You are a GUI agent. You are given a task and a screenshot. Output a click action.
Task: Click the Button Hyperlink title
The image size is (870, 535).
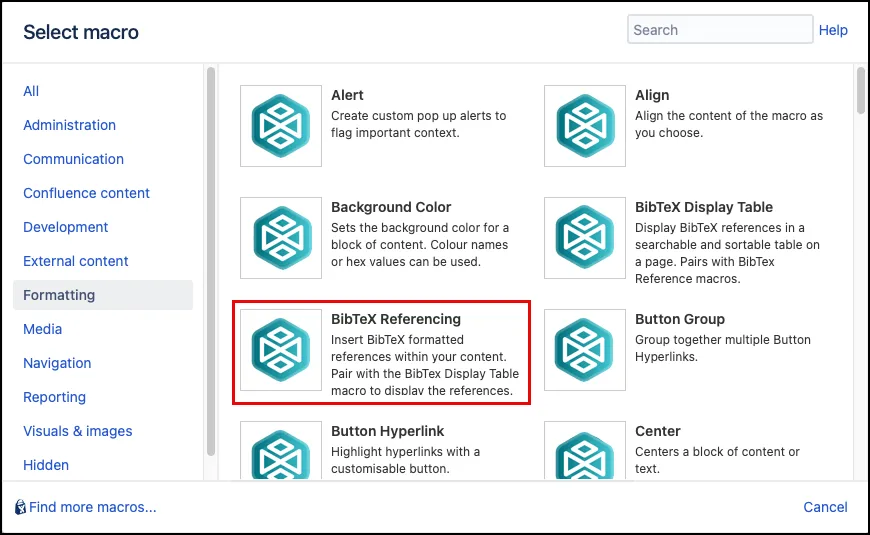[x=388, y=431]
